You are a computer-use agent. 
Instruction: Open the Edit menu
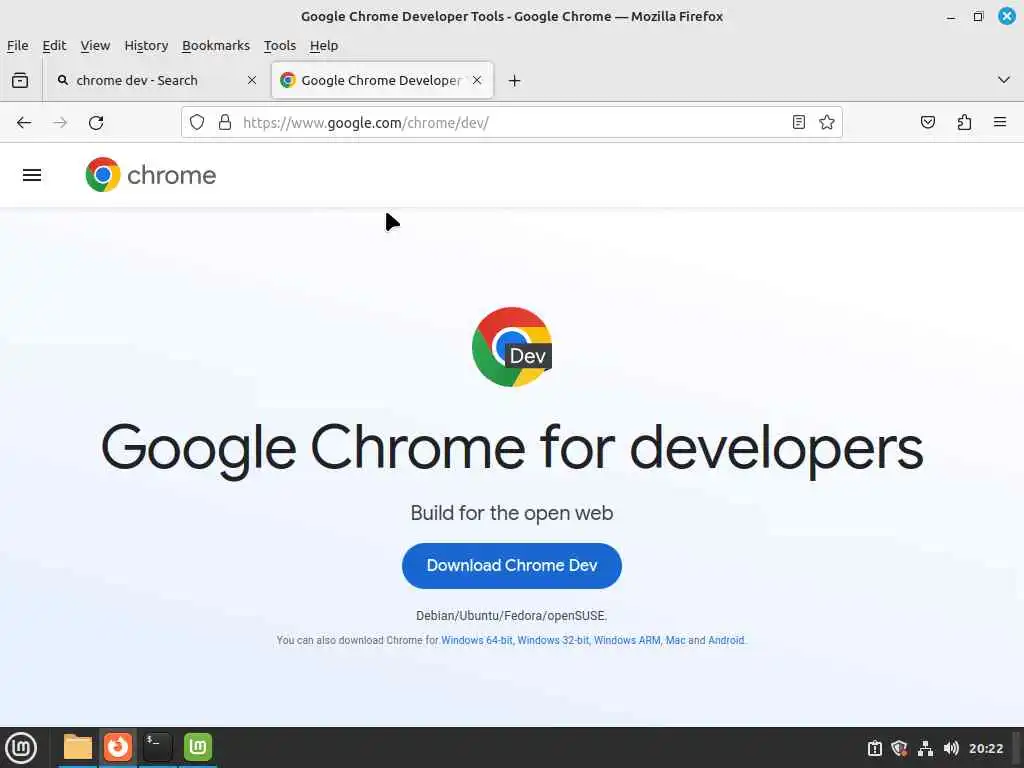tap(54, 46)
